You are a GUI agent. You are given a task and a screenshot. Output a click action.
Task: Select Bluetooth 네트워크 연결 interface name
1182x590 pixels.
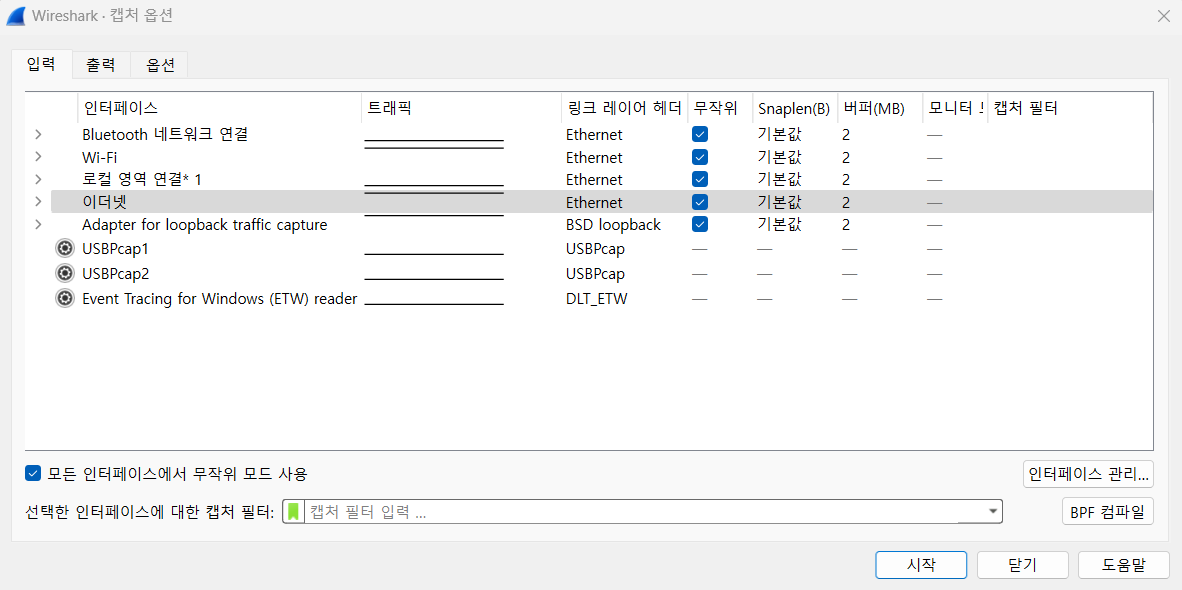165,135
